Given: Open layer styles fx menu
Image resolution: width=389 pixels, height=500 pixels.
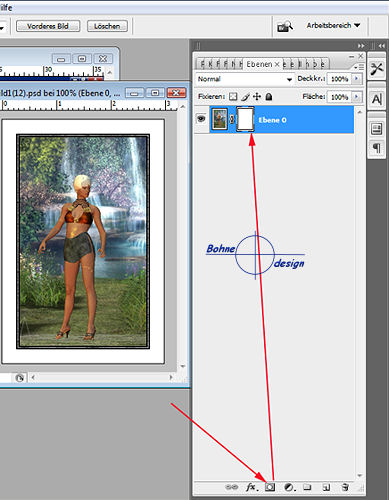Looking at the screenshot, I should 252,487.
